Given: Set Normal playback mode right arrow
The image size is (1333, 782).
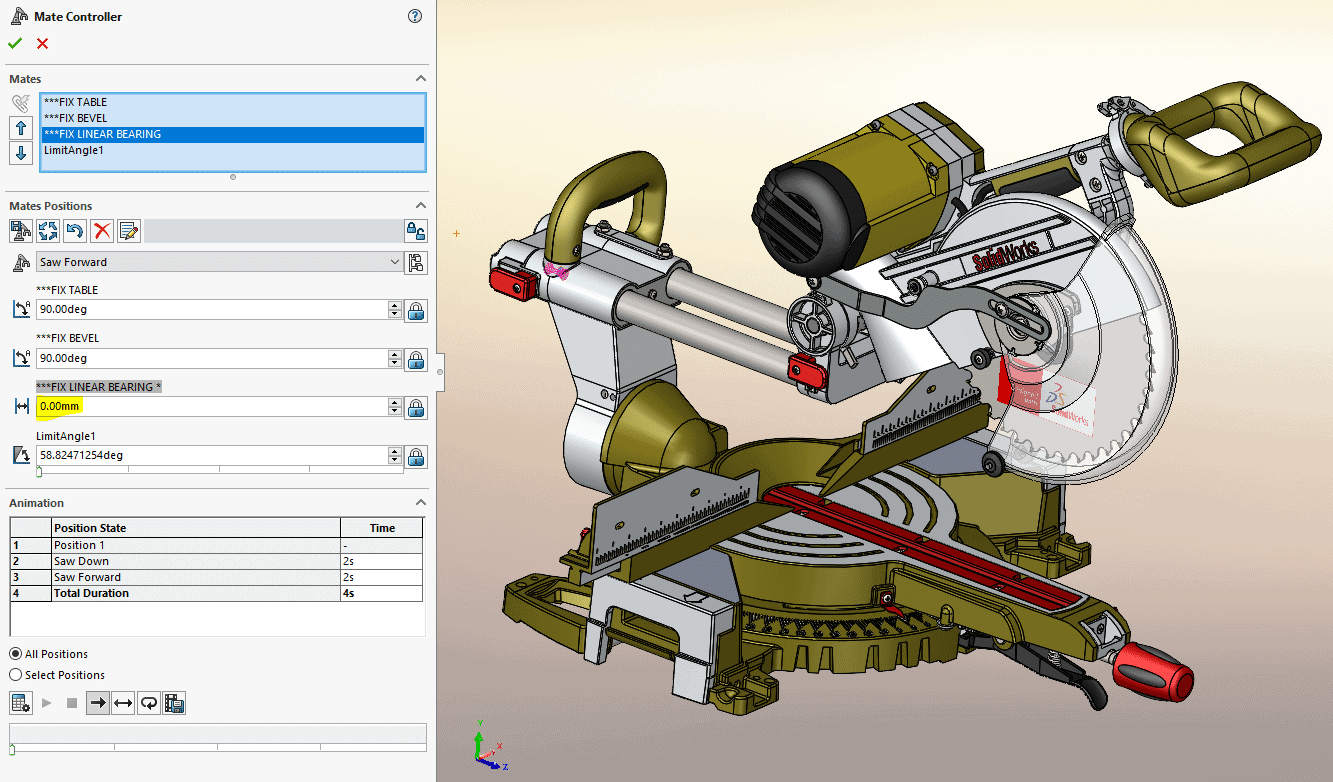Looking at the screenshot, I should 98,703.
